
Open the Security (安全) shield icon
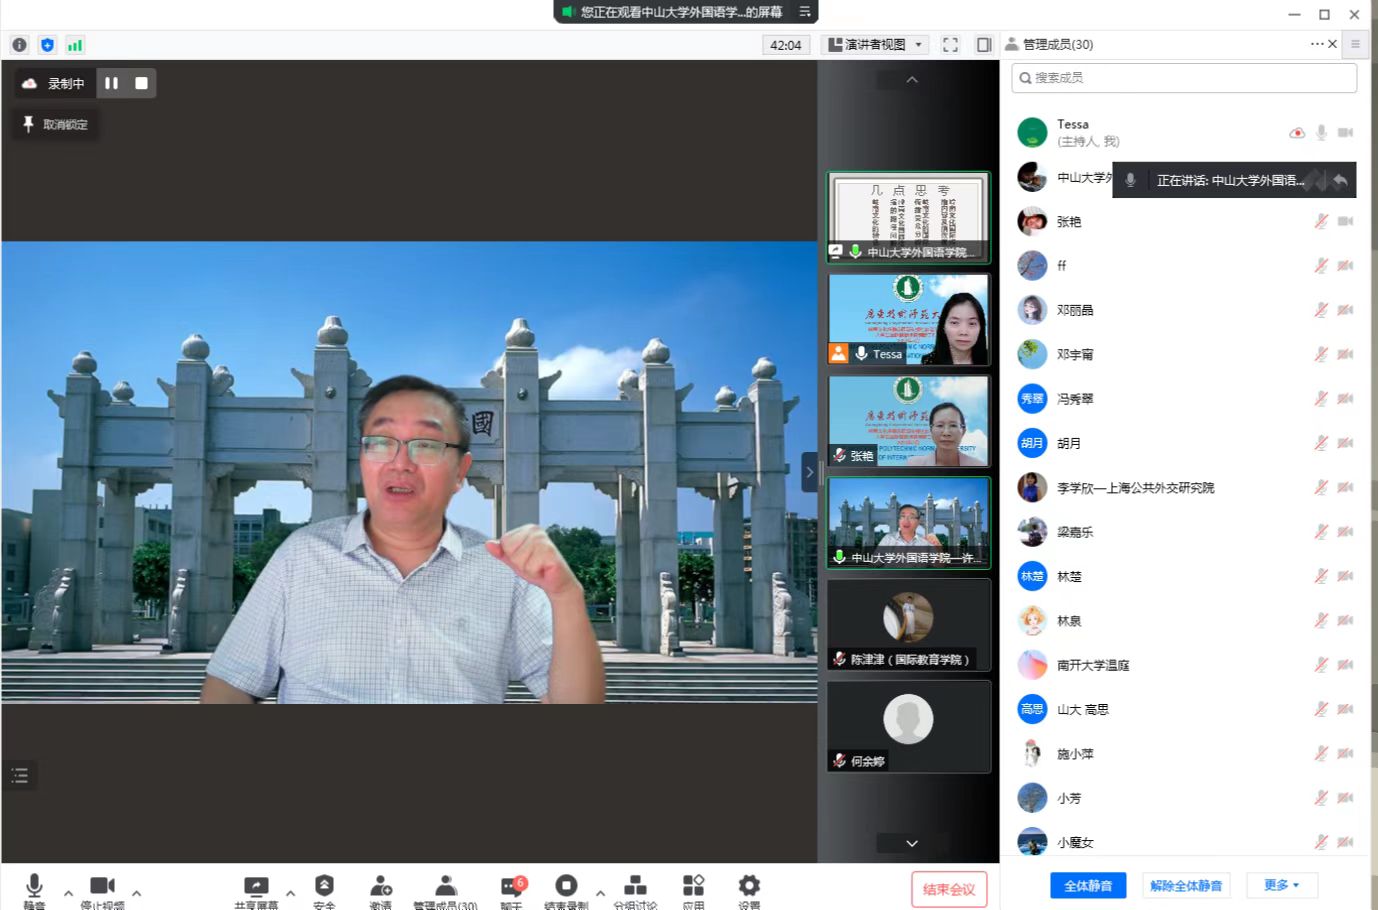click(x=324, y=887)
